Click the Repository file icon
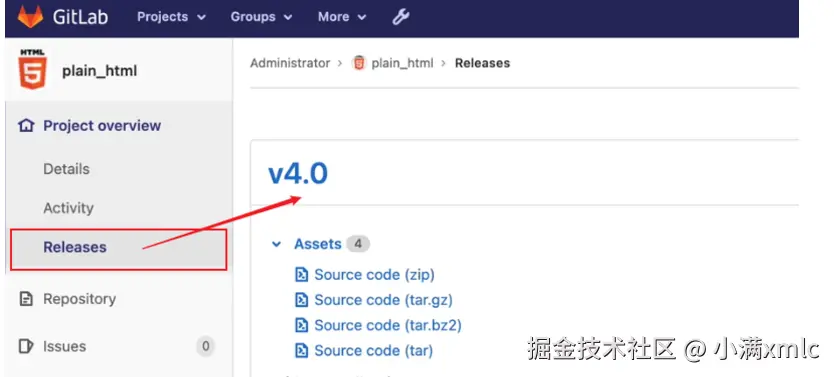The height and width of the screenshot is (377, 834). click(x=26, y=299)
